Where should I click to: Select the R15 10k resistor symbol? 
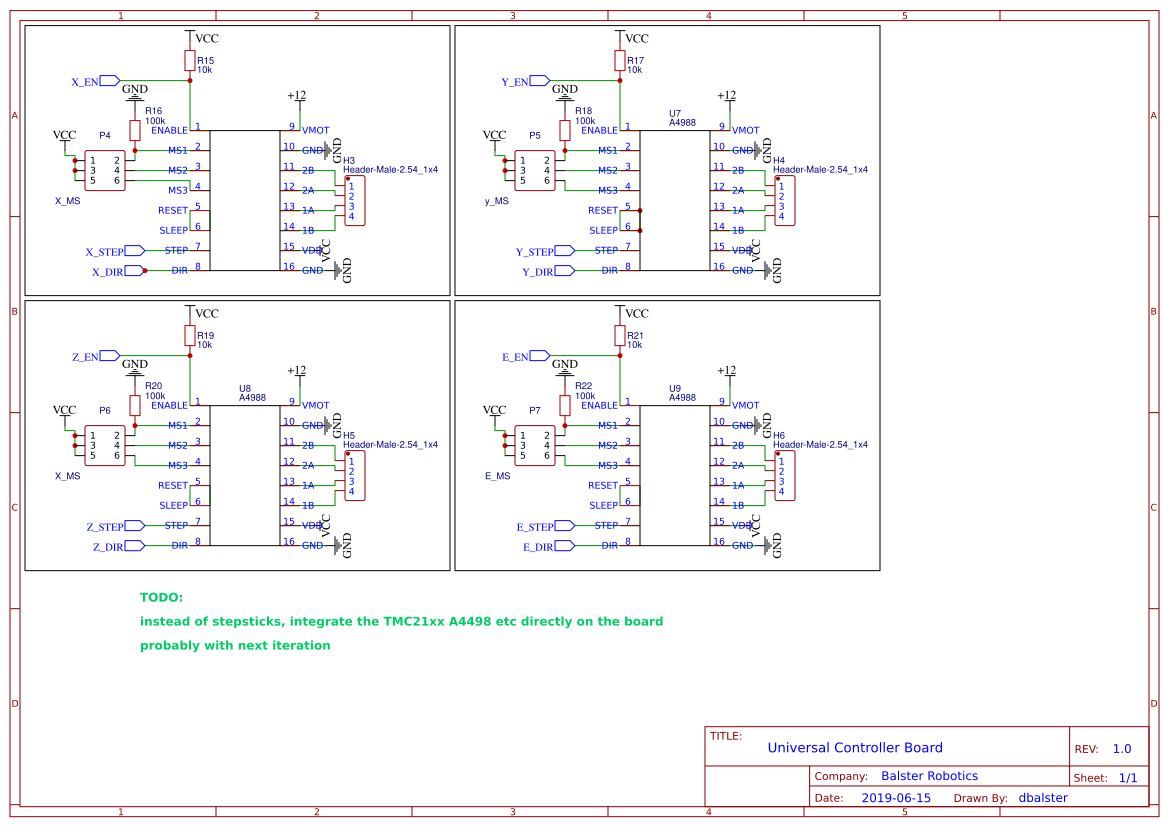click(x=190, y=60)
